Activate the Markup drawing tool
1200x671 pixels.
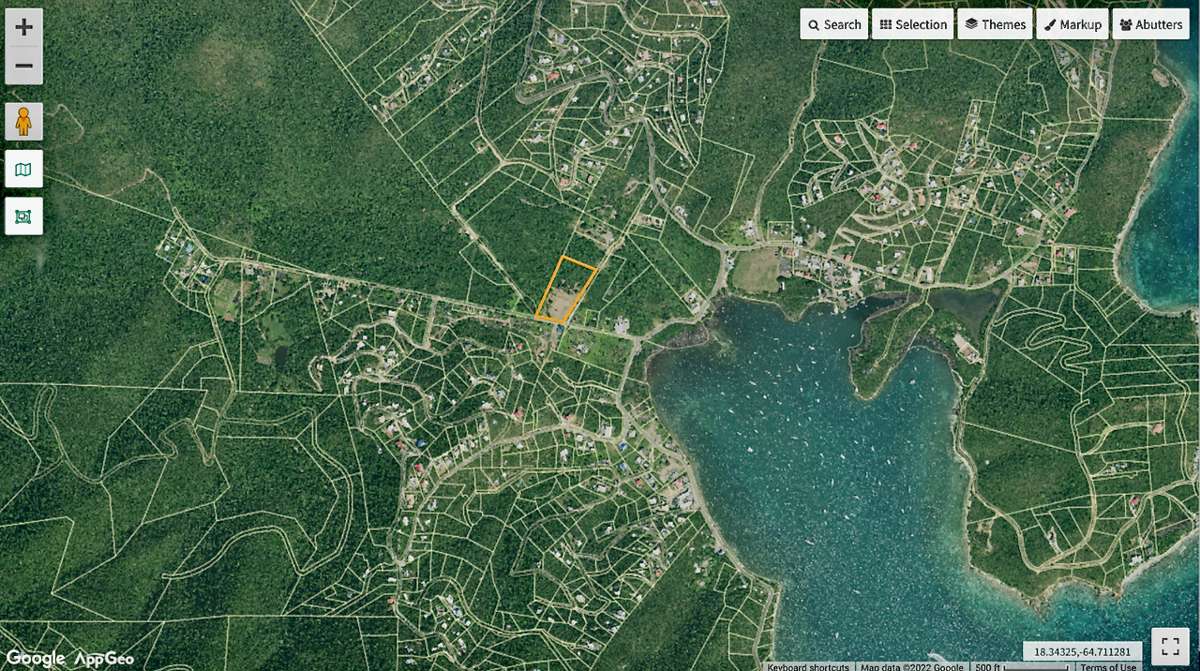(1072, 24)
